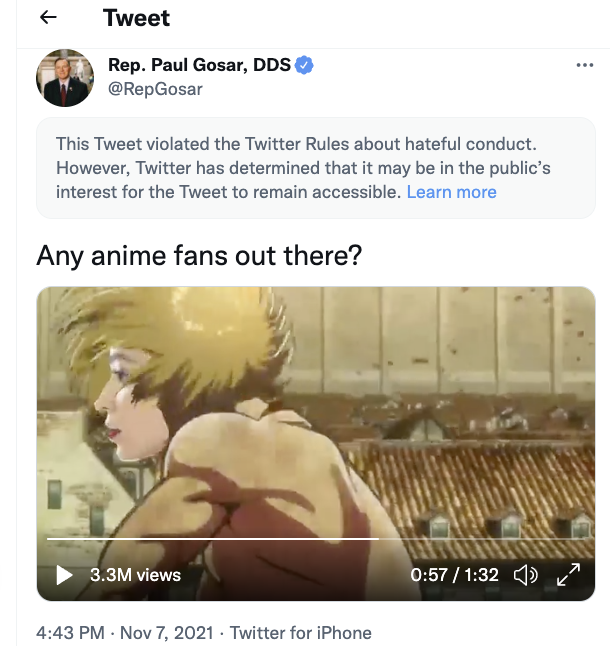This screenshot has width=610, height=646.
Task: Click the tweet text Any anime fans out there?
Action: point(199,256)
